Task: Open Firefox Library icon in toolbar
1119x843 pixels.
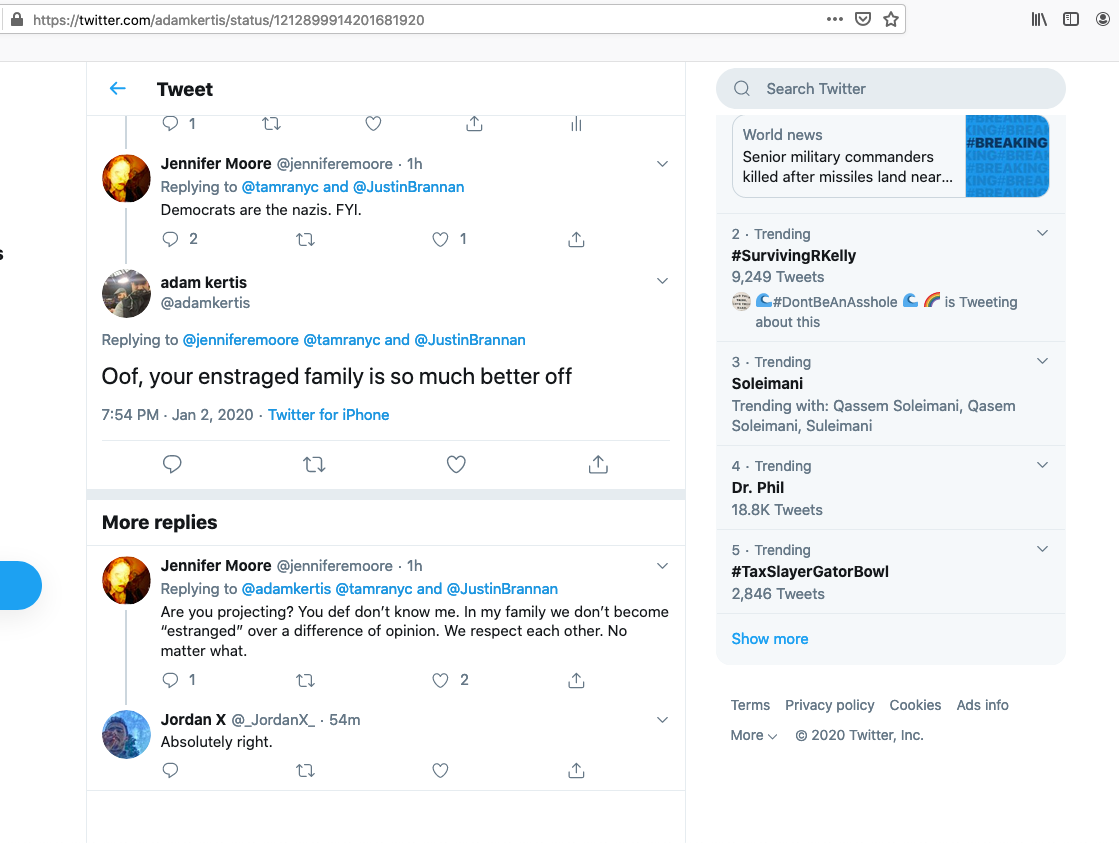Action: (1039, 19)
